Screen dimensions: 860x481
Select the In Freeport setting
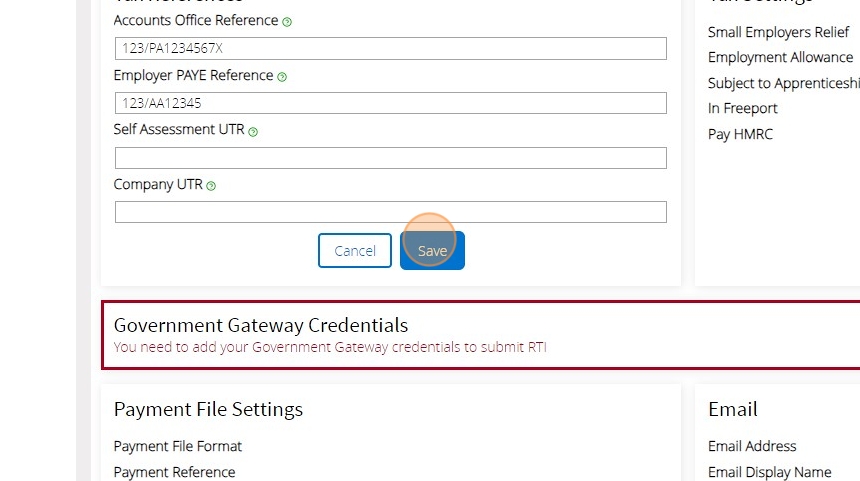742,108
